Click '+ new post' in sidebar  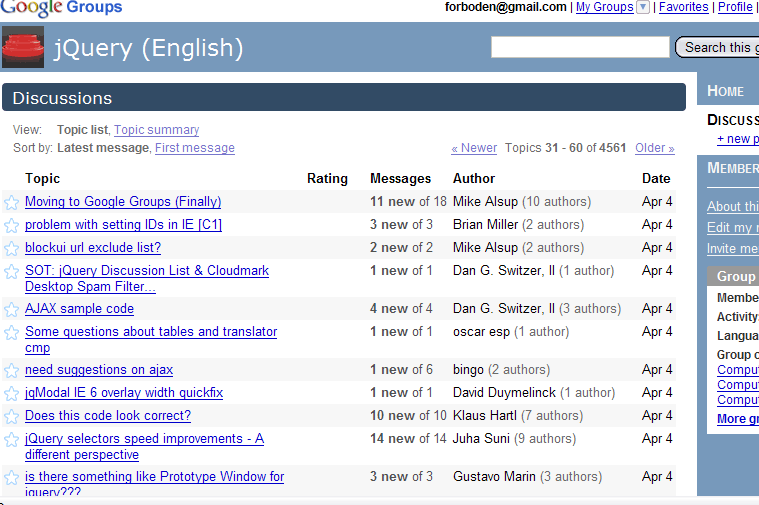pyautogui.click(x=738, y=139)
